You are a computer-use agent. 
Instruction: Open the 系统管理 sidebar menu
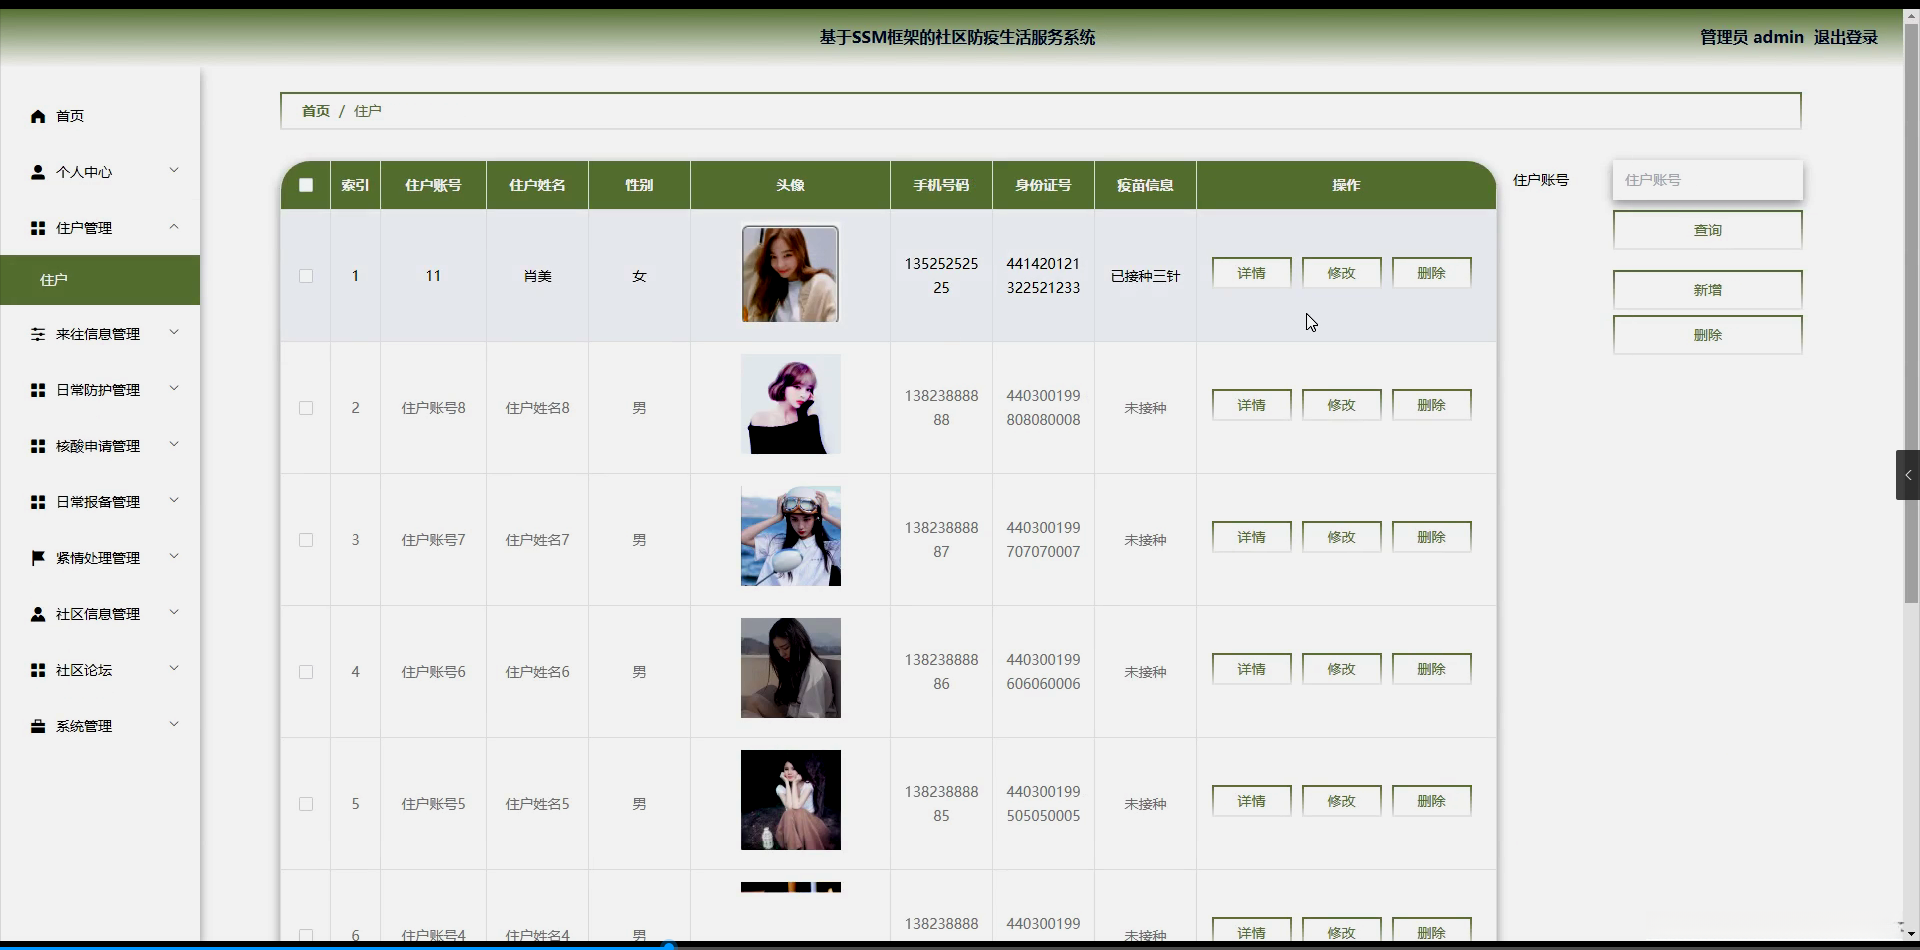[x=100, y=726]
